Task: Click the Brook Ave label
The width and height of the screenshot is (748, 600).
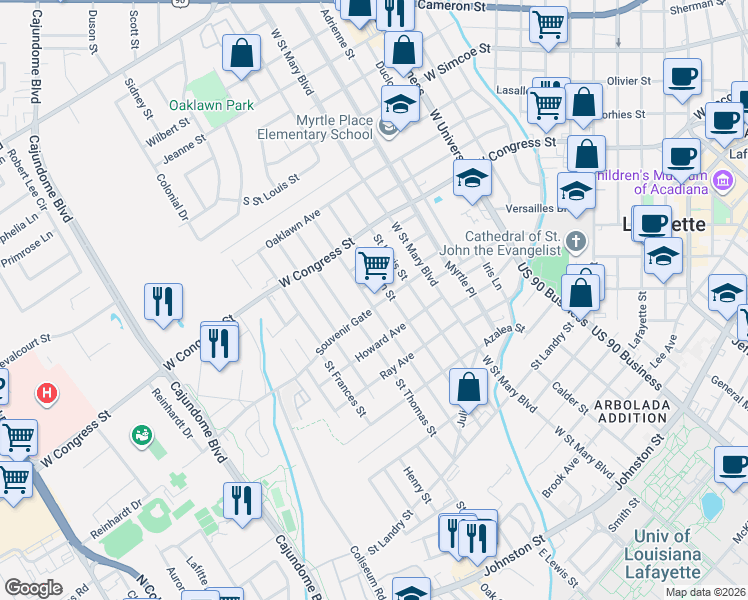Action: point(561,478)
